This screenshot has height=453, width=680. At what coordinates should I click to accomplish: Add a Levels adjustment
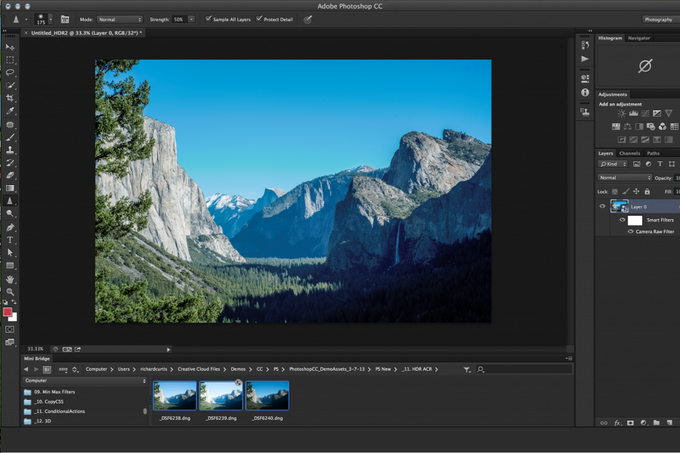(634, 114)
